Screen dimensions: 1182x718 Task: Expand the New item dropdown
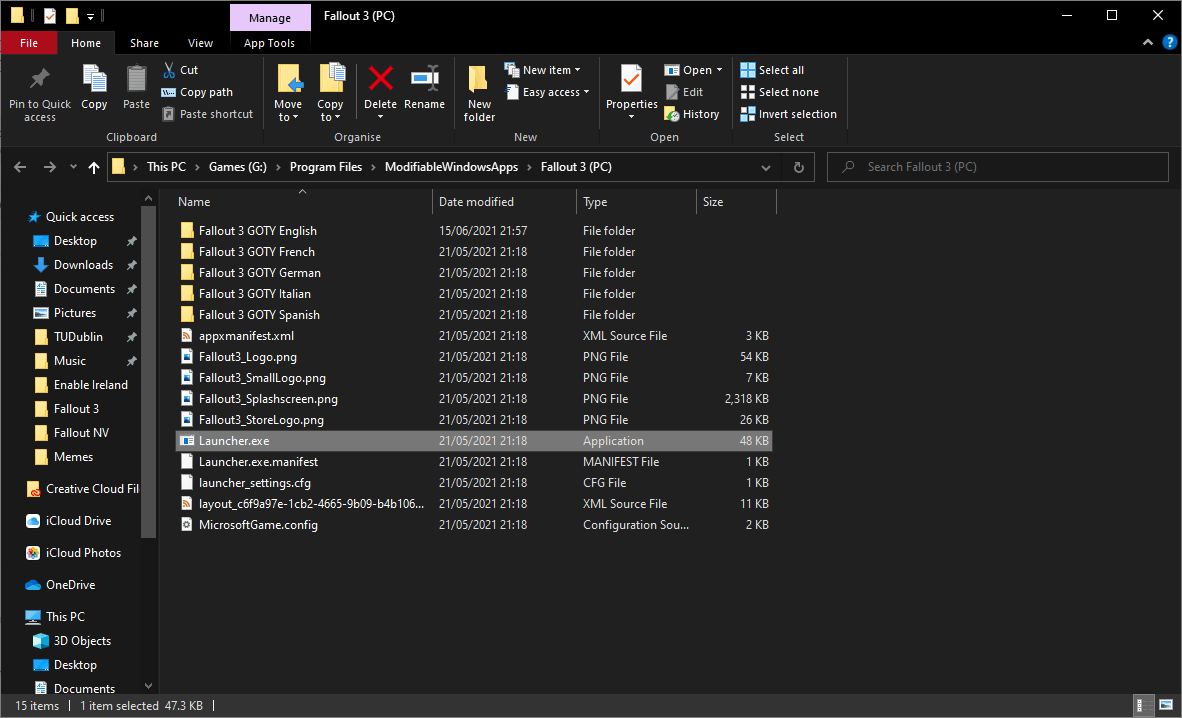pos(577,70)
